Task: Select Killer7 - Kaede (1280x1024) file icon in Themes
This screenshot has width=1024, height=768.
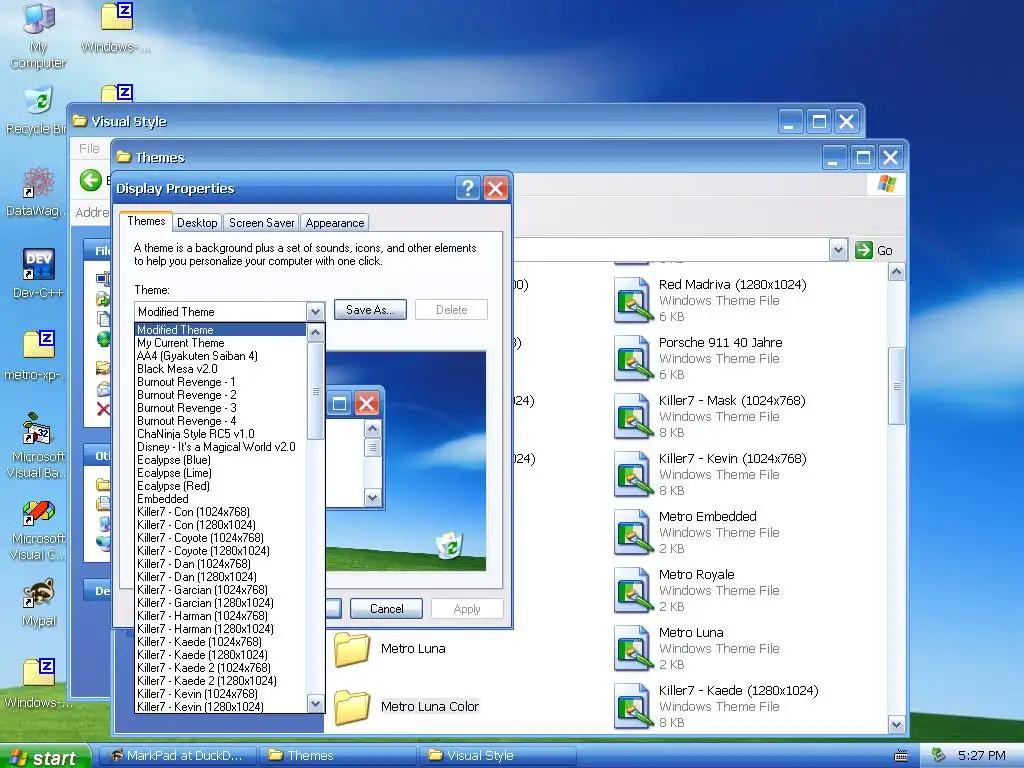Action: [633, 706]
